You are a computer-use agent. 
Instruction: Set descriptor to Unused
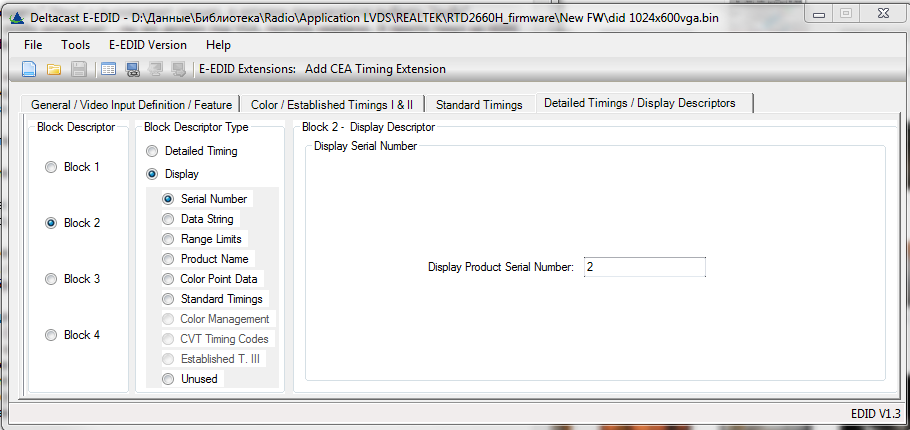point(168,379)
